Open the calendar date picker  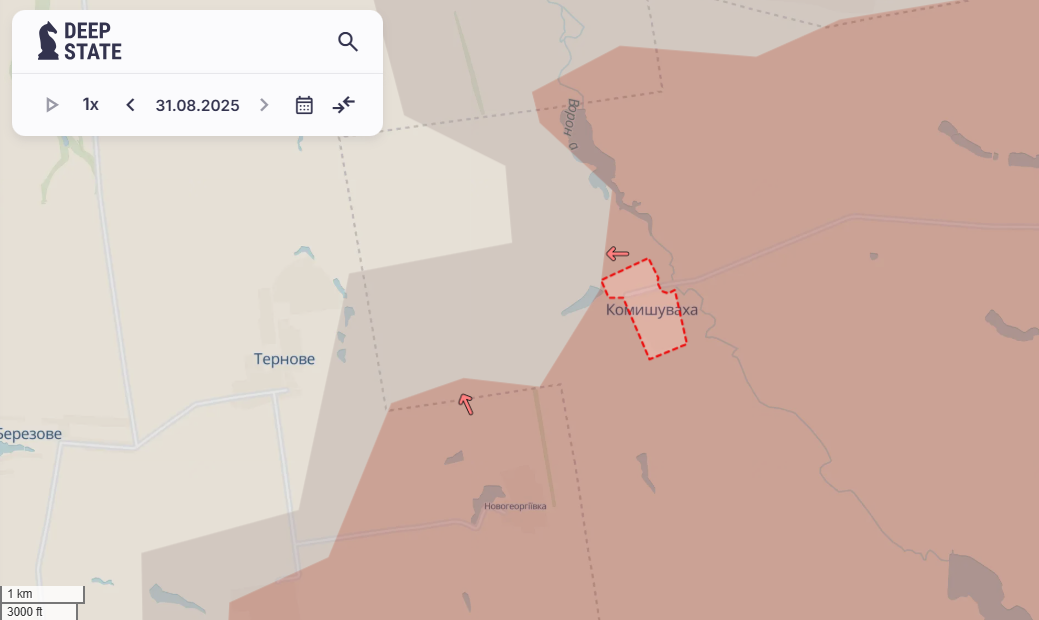tap(304, 105)
